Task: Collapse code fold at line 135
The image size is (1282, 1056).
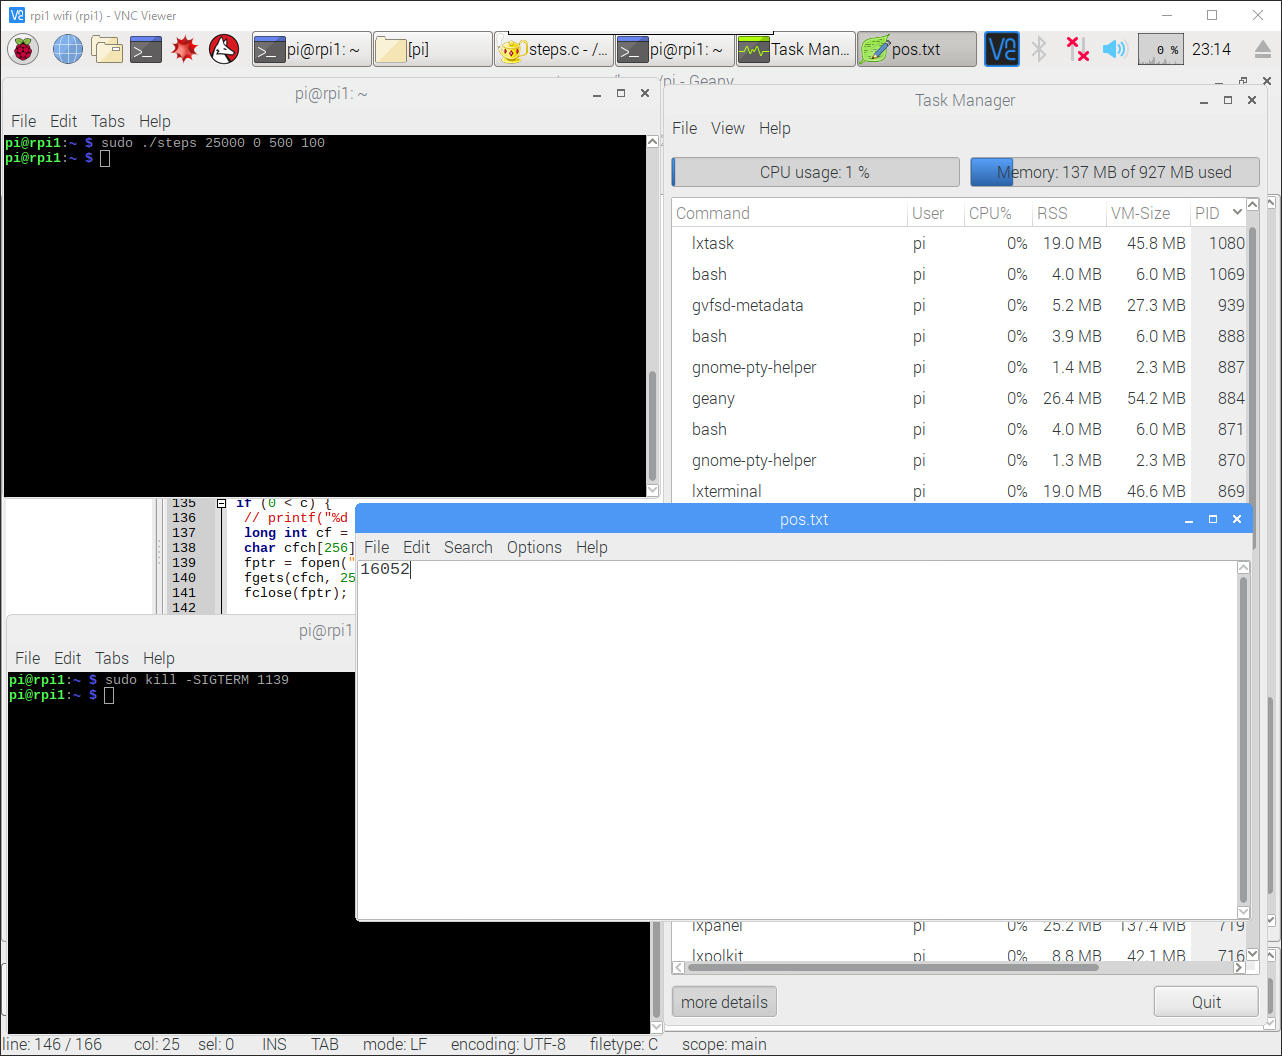Action: point(221,504)
